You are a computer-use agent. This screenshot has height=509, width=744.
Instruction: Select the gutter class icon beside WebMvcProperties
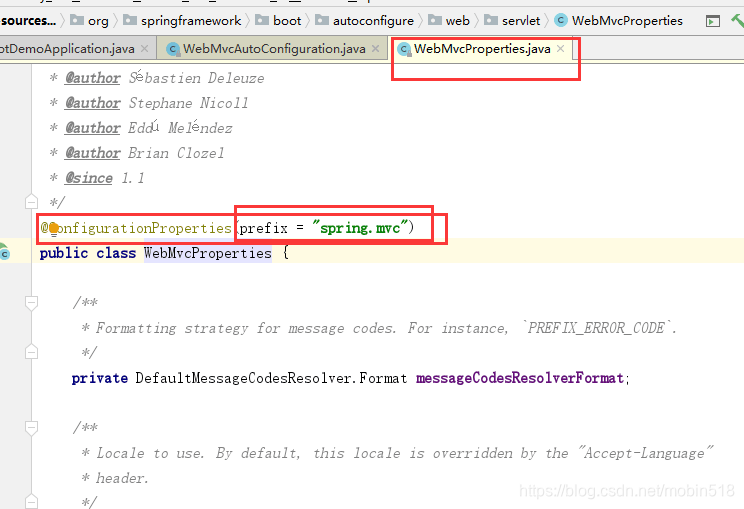[4, 252]
